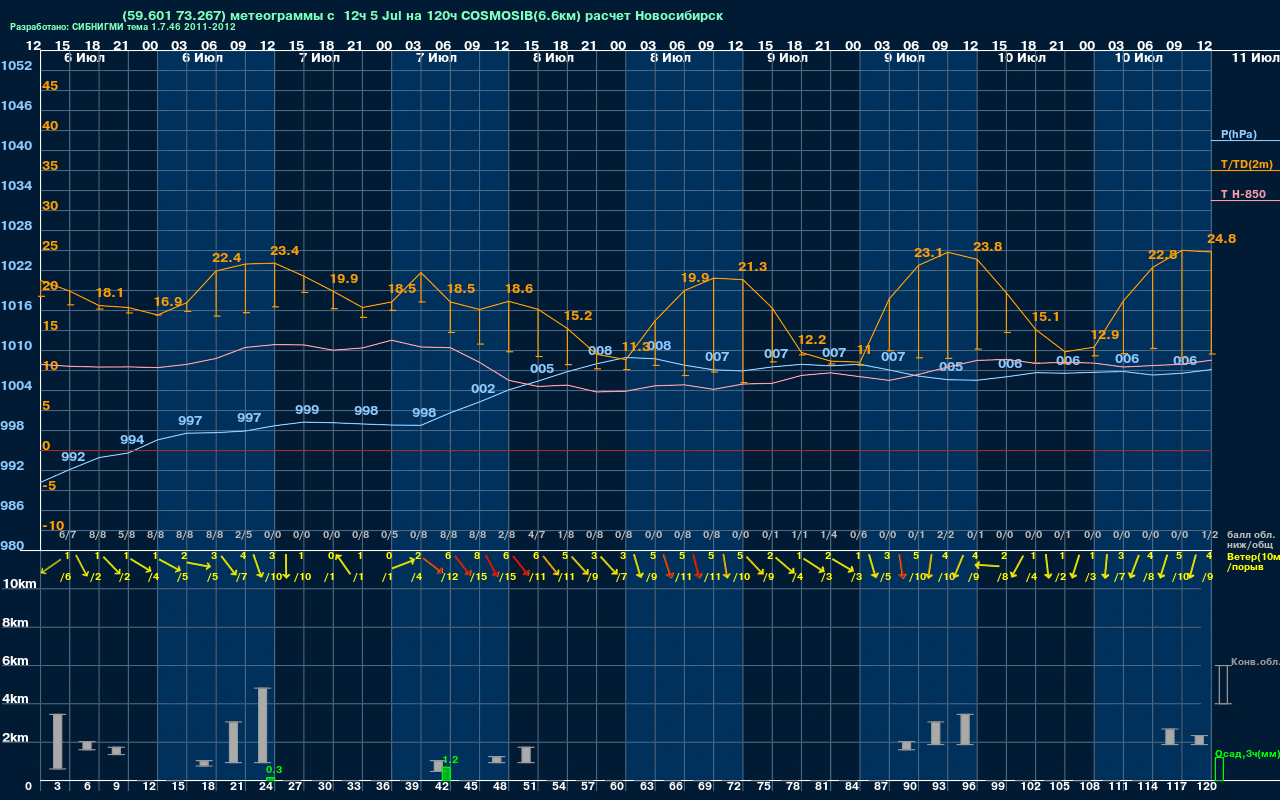Click the 16.9 temperature label
This screenshot has height=800, width=1280.
click(x=168, y=302)
